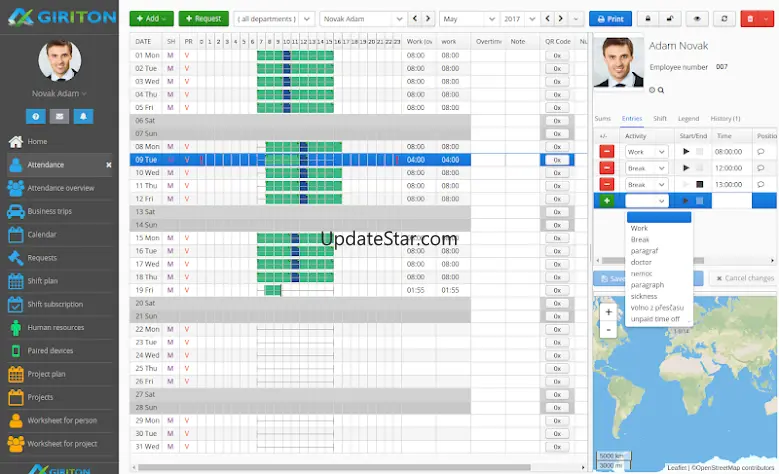The height and width of the screenshot is (474, 779).
Task: Click the horizontal scrollbar under attendance table
Action: click(x=334, y=467)
